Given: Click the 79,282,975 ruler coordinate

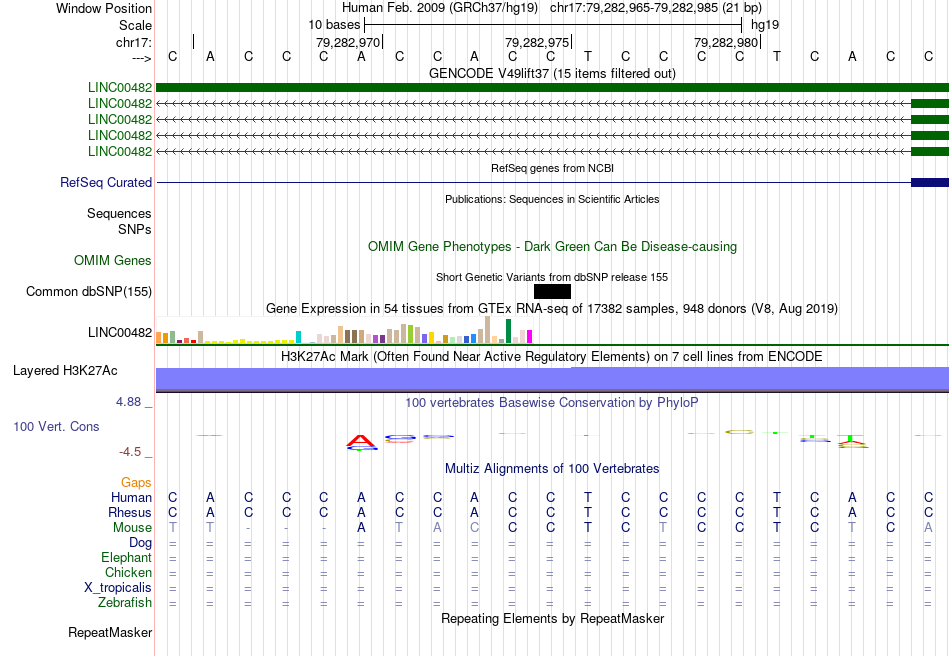Looking at the screenshot, I should pyautogui.click(x=537, y=42).
